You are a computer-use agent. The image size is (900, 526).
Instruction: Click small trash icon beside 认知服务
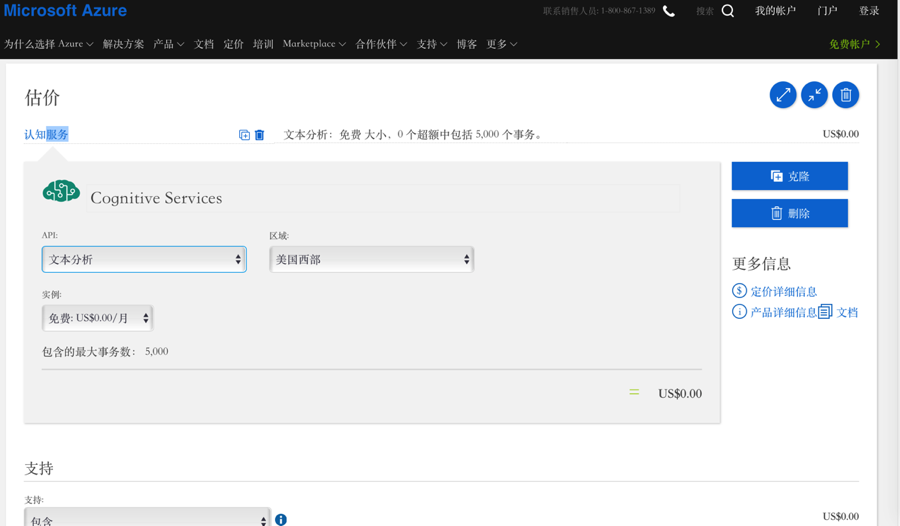(x=259, y=135)
